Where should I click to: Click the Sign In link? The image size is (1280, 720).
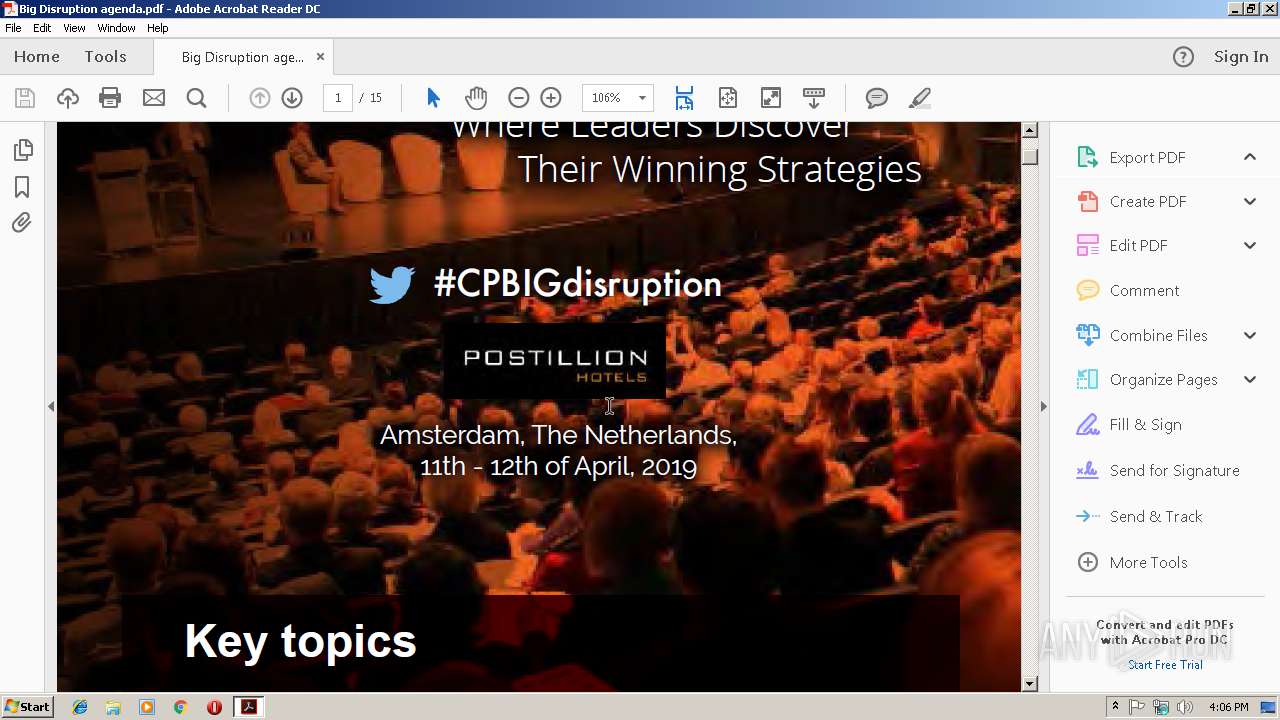coord(1241,57)
